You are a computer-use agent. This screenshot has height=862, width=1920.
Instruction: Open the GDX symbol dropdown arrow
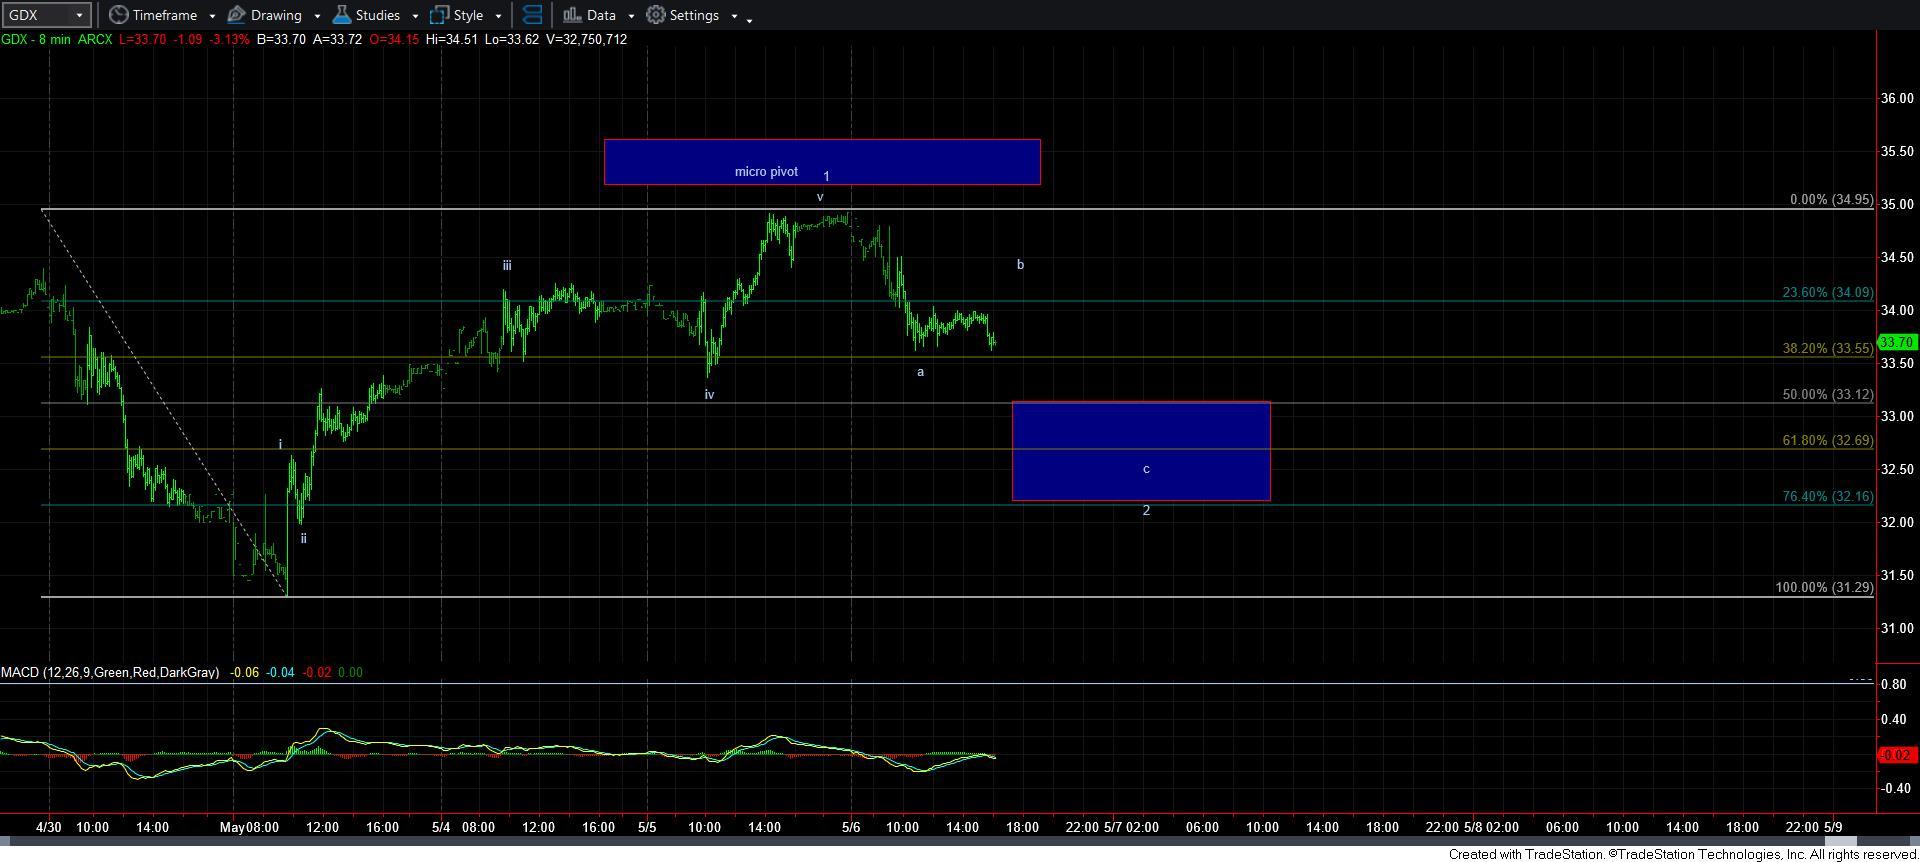point(80,15)
